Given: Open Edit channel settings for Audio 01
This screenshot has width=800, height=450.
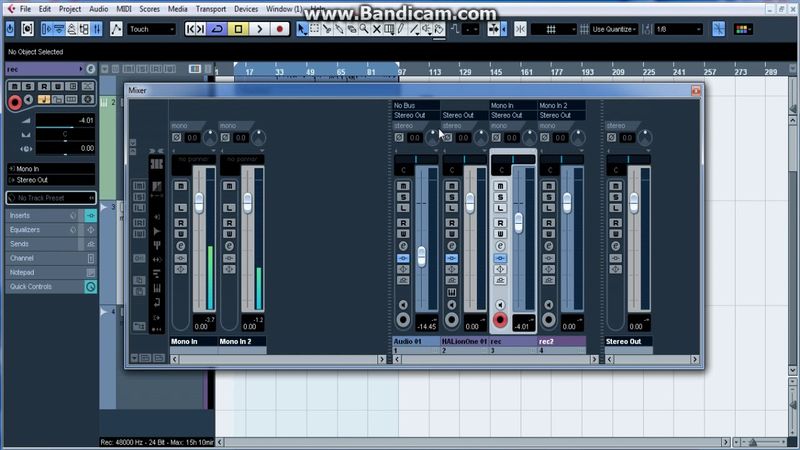Looking at the screenshot, I should [403, 246].
